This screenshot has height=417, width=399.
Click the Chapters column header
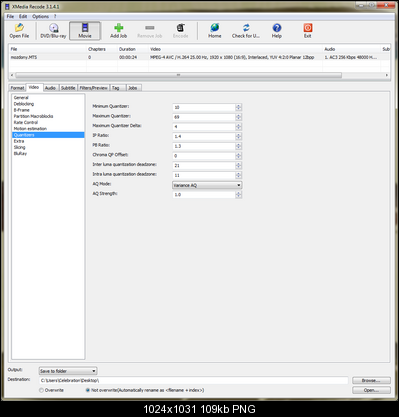[102, 49]
